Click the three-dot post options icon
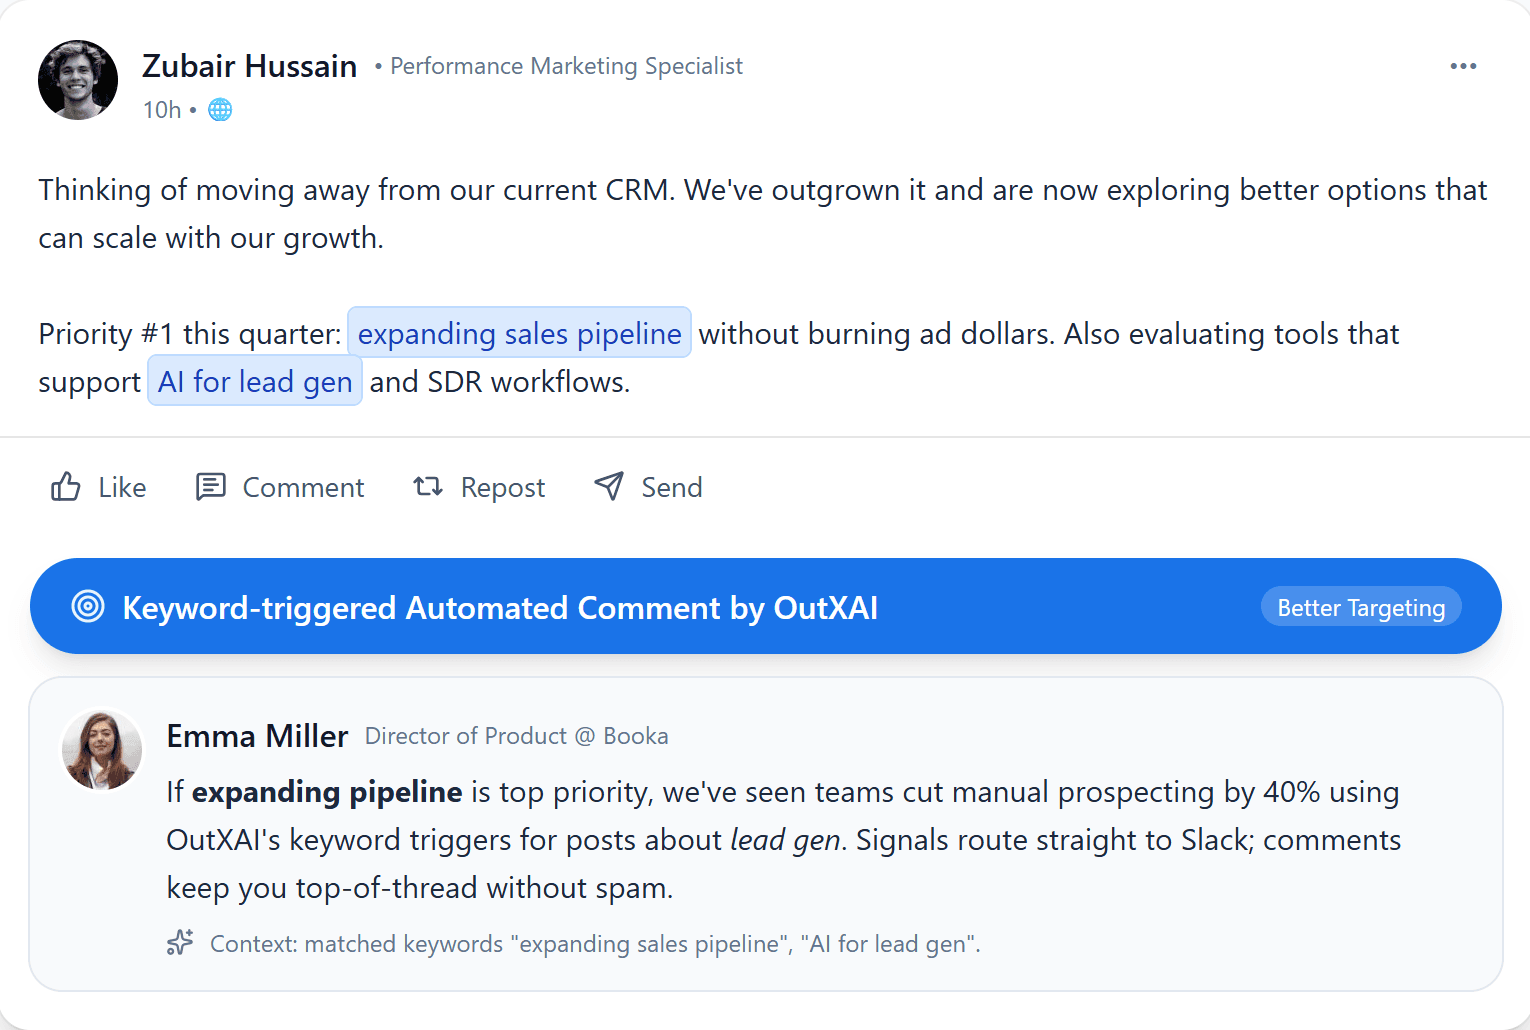Image resolution: width=1530 pixels, height=1030 pixels. (1463, 65)
